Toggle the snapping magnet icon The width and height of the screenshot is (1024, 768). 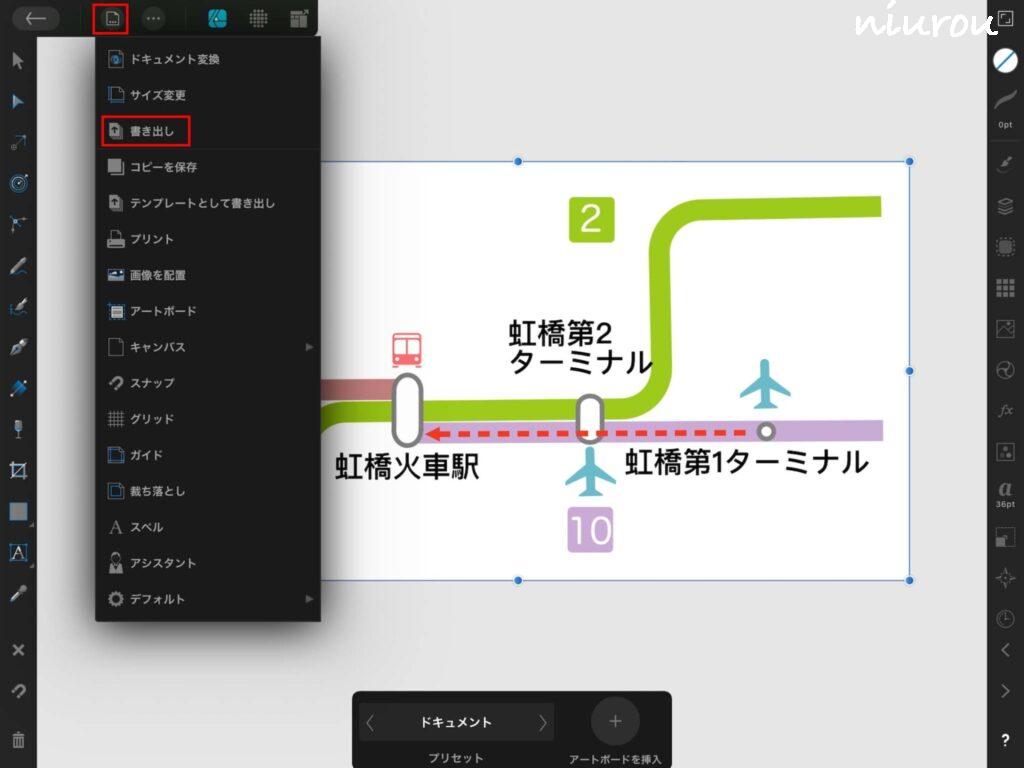click(18, 691)
